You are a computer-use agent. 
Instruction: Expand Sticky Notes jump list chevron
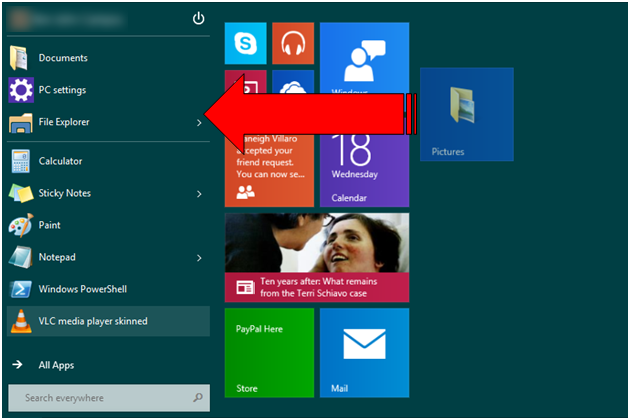click(x=199, y=194)
